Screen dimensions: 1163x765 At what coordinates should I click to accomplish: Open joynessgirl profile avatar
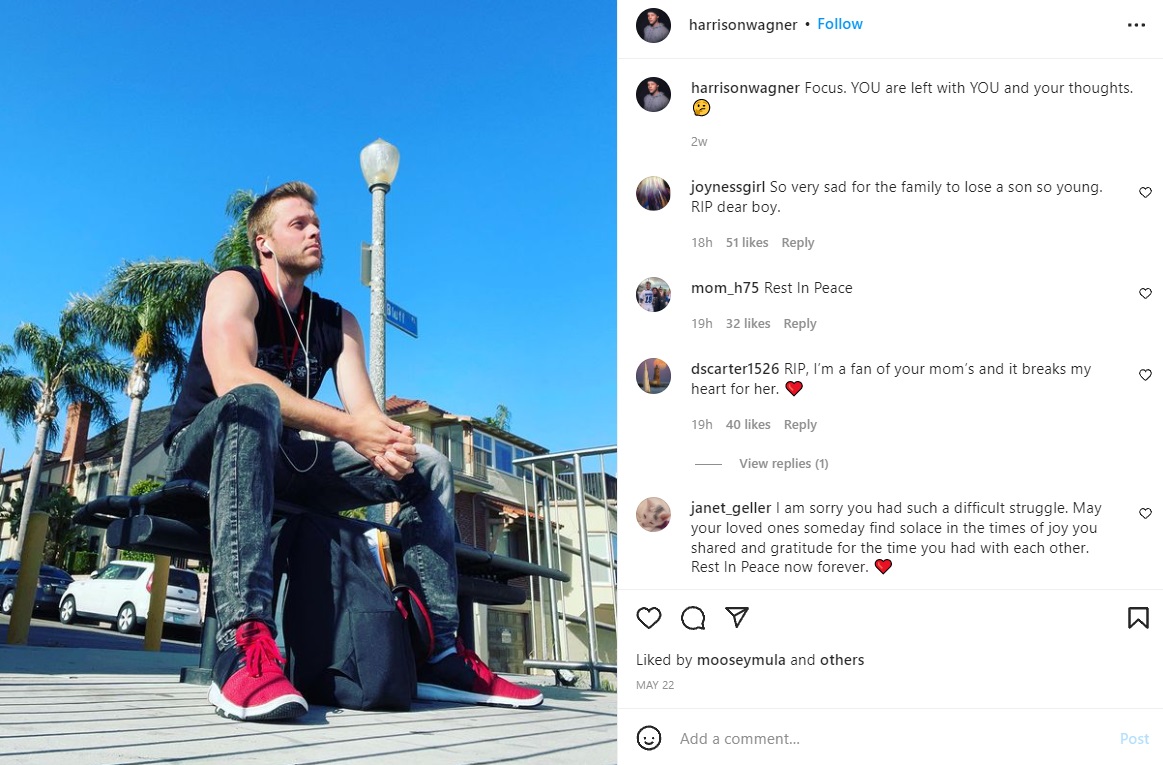[x=653, y=194]
